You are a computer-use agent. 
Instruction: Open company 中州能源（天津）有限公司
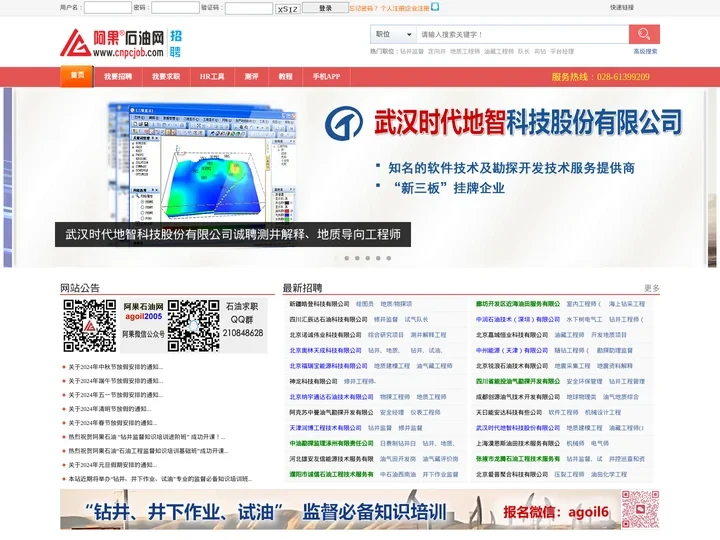[512, 350]
